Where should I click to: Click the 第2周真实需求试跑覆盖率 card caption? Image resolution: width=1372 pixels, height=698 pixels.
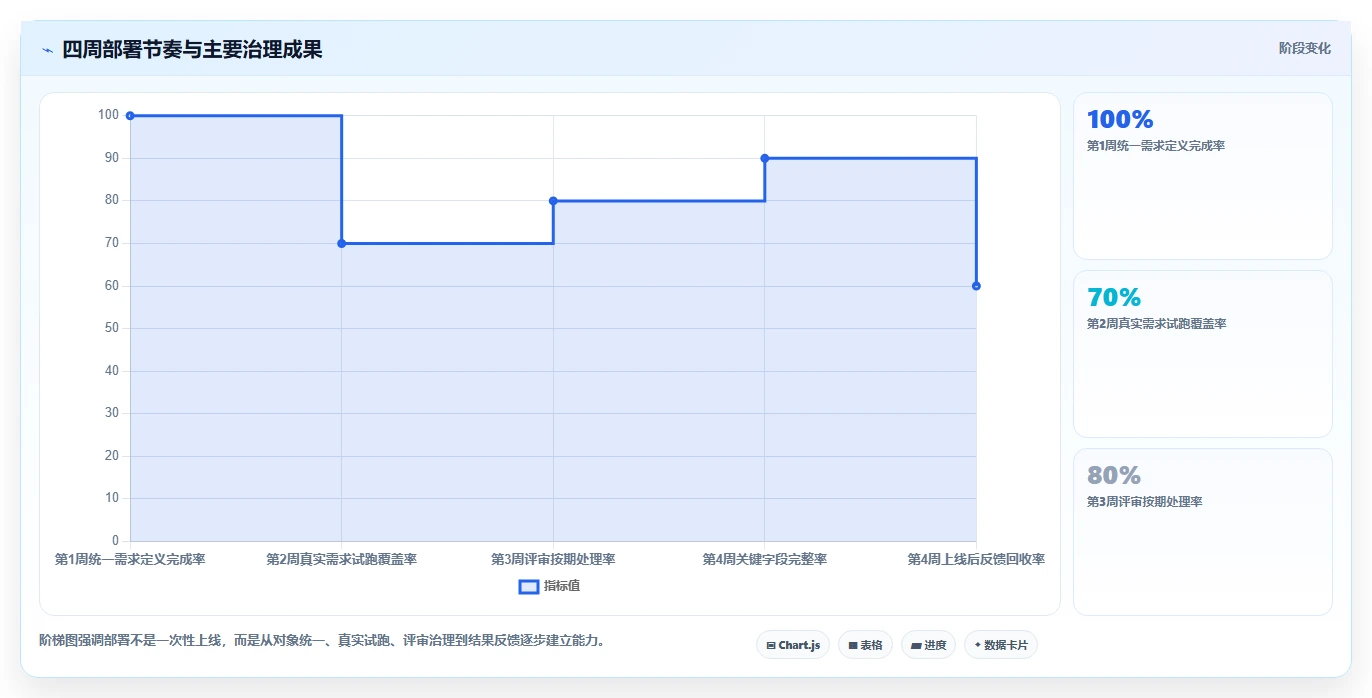[x=1156, y=324]
